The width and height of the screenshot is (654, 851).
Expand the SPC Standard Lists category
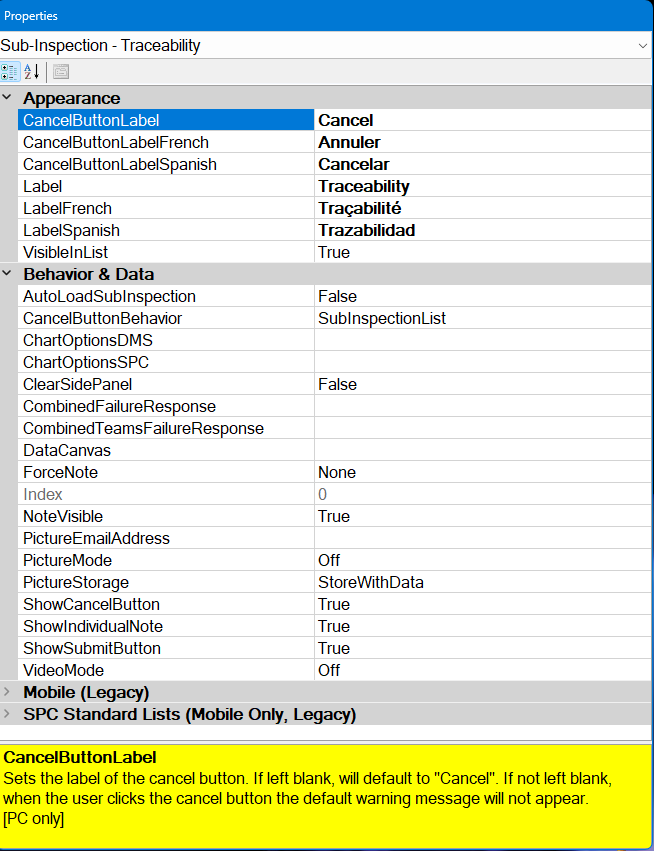click(8, 714)
